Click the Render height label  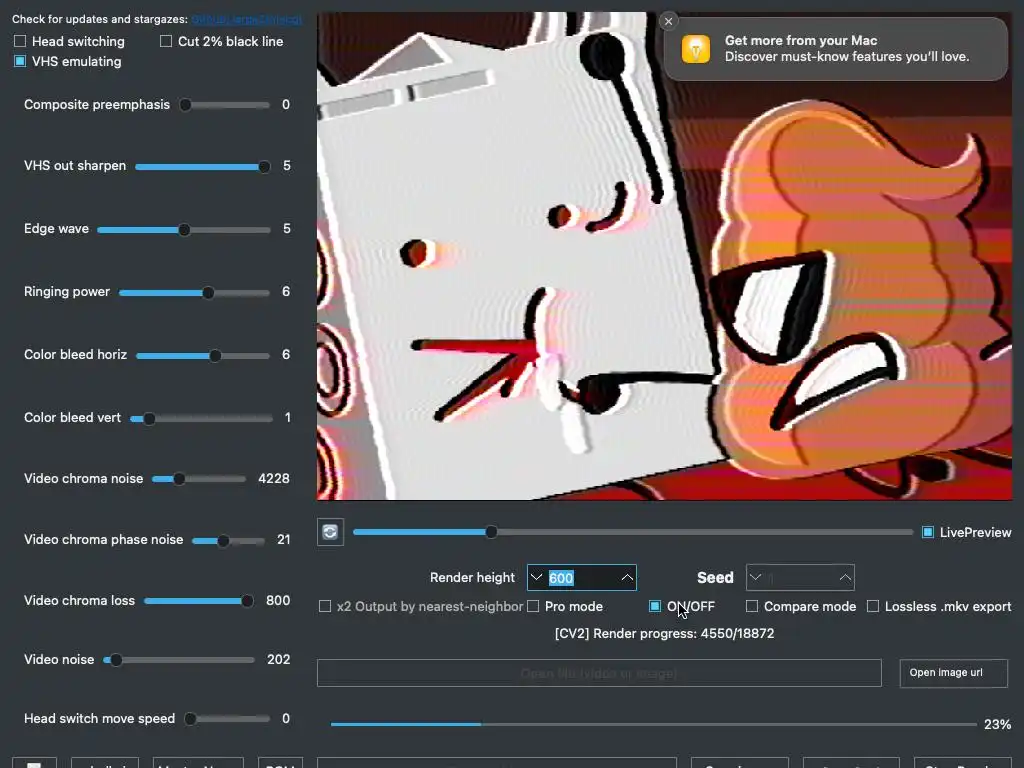tap(472, 577)
